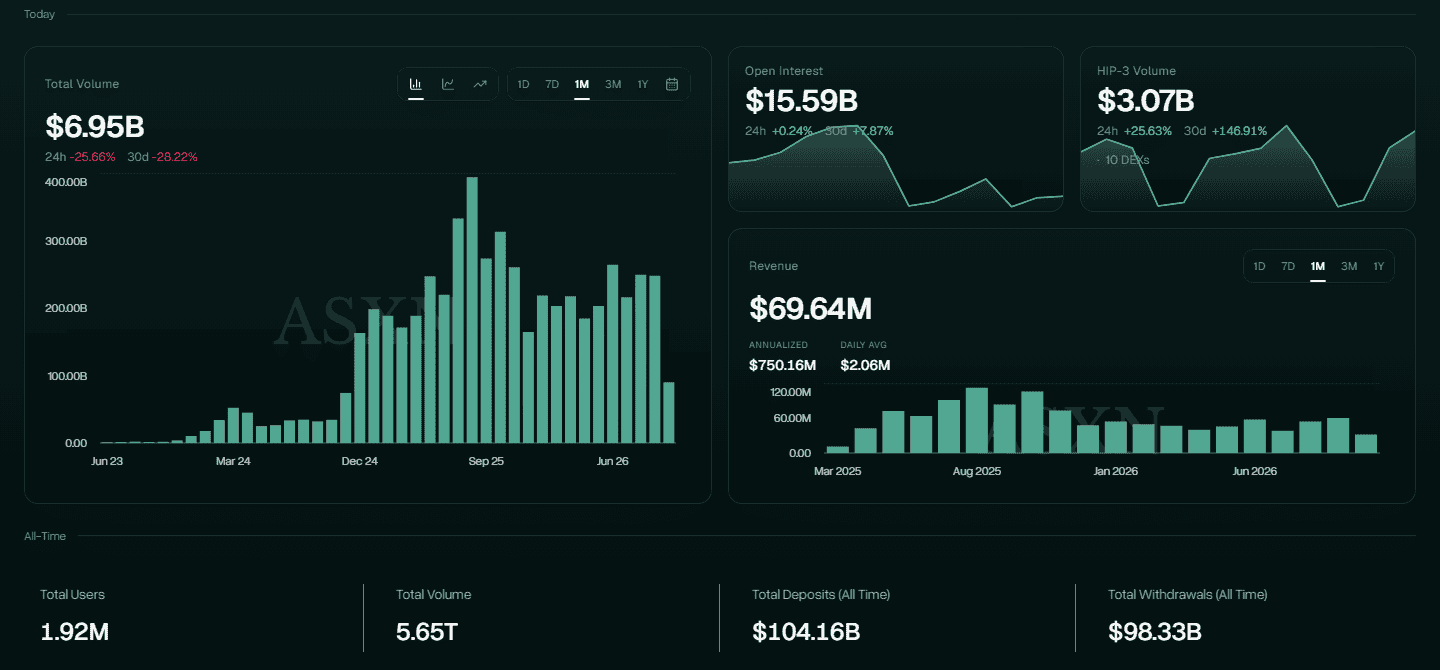Click the 10 DEXs label

point(1127,160)
